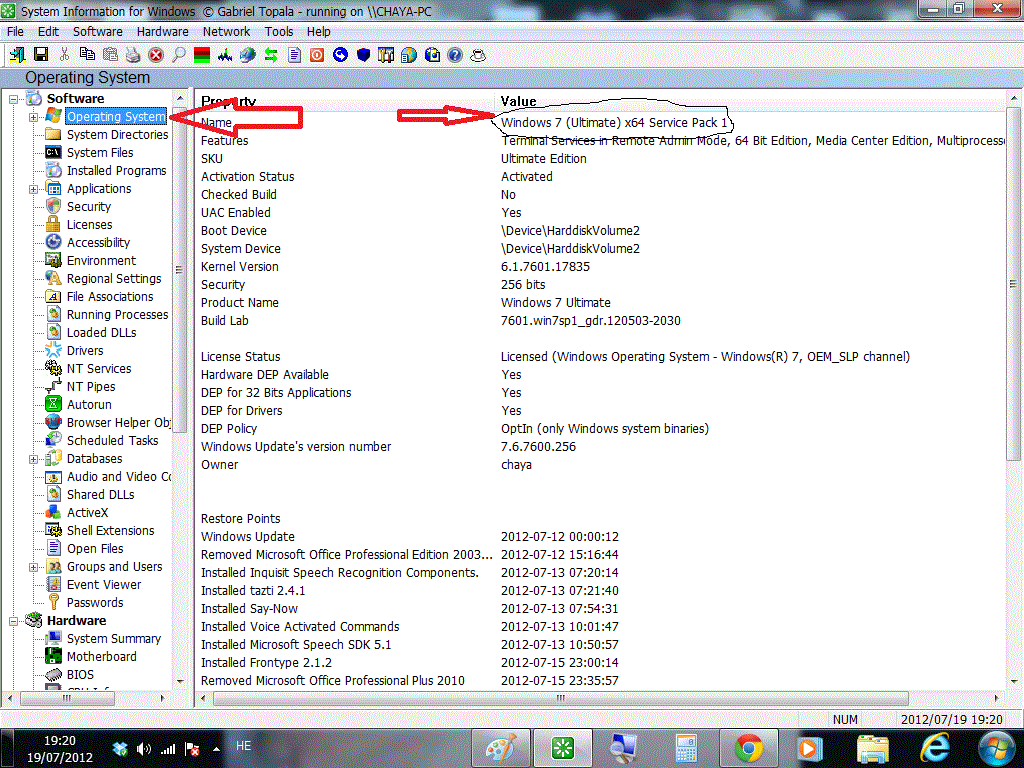
Task: Open the Security tree item
Action: coord(89,206)
